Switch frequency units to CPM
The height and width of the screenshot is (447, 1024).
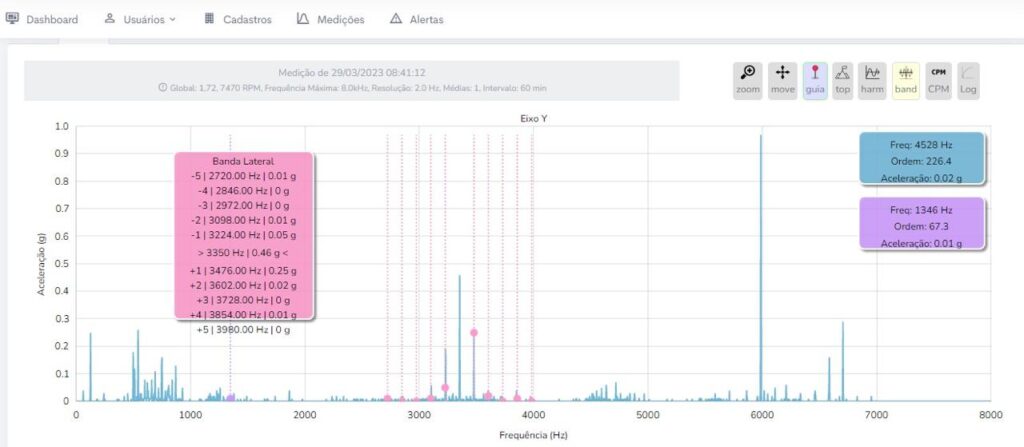(x=938, y=80)
